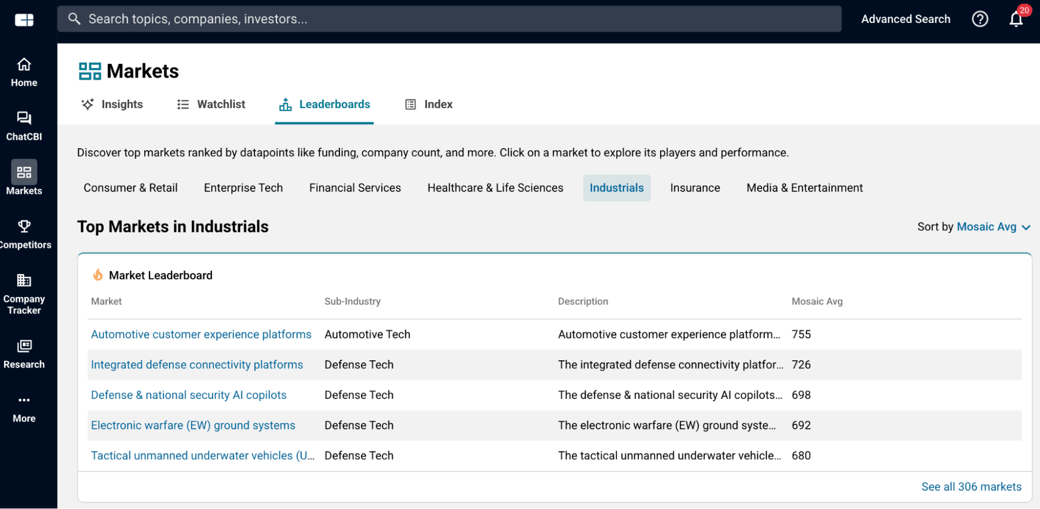
Task: Click the Top Markets in Industrials heading
Action: pyautogui.click(x=173, y=227)
